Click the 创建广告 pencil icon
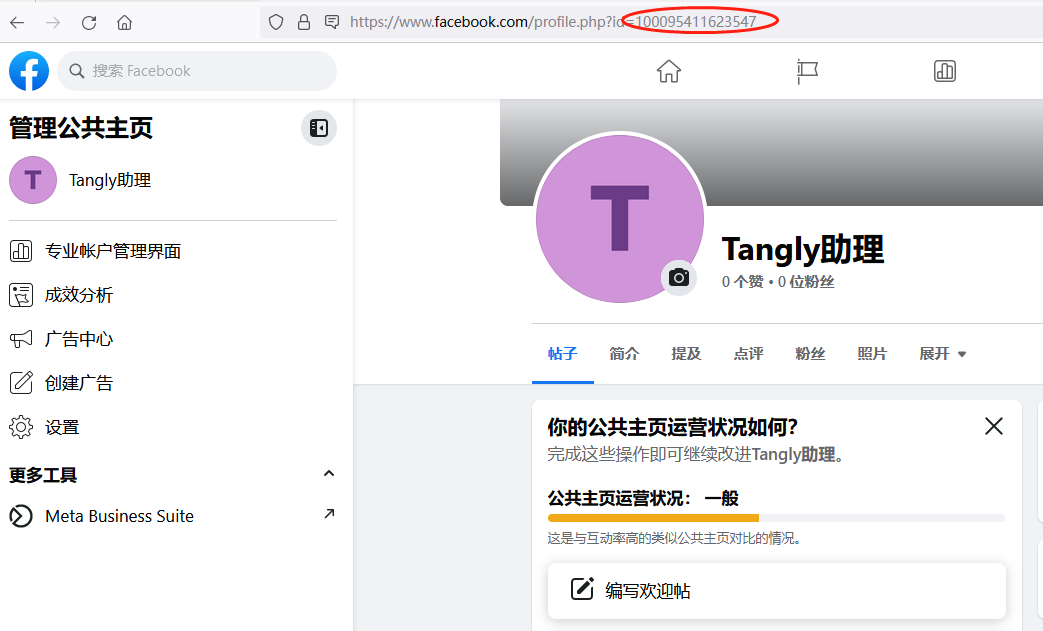This screenshot has width=1043, height=631. (x=21, y=383)
